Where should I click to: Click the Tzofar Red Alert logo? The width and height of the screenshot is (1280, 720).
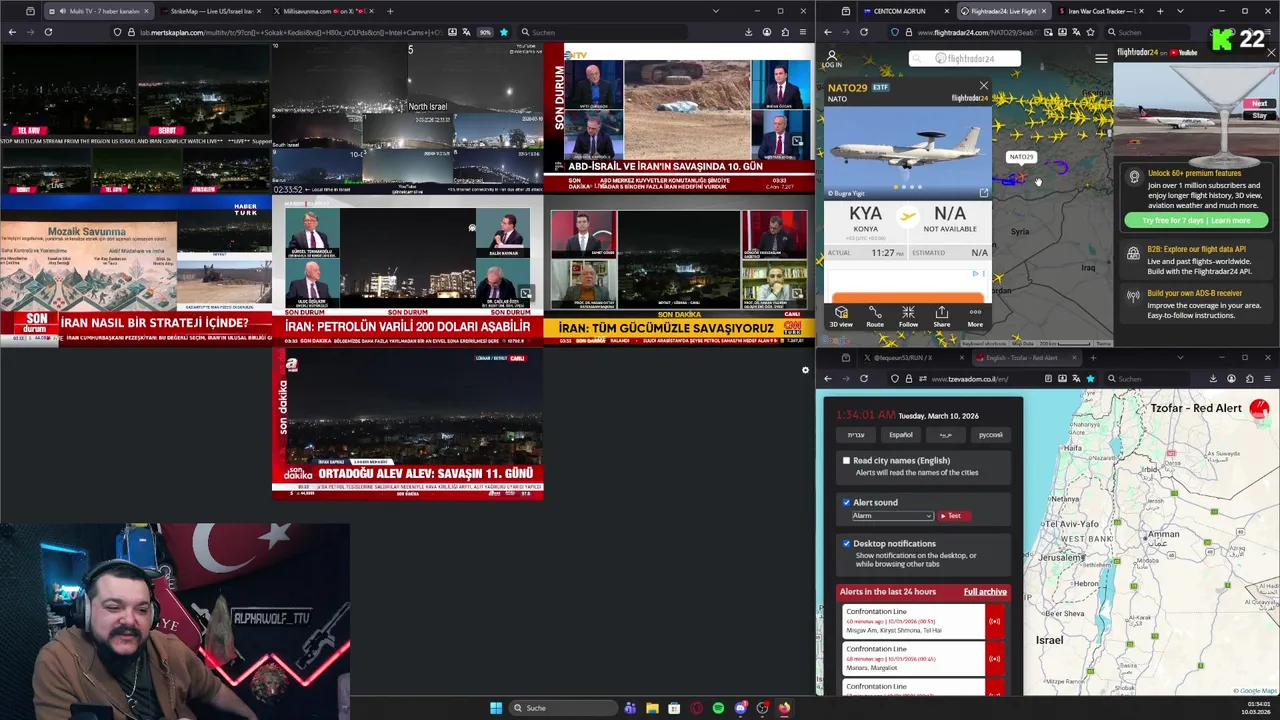coord(1258,408)
